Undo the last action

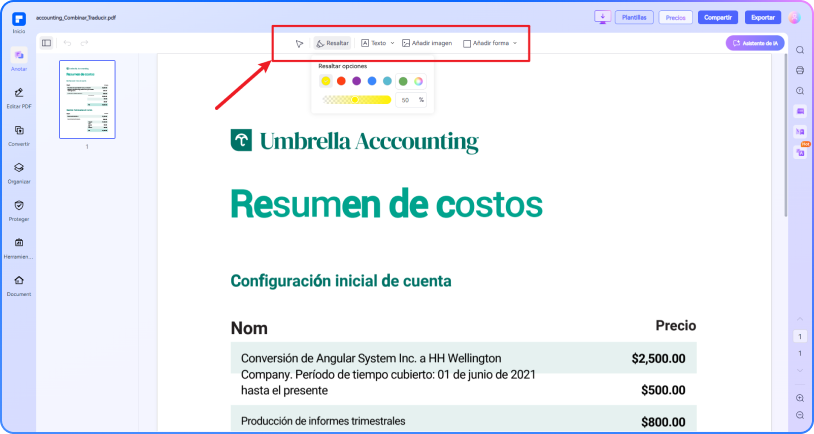tap(67, 43)
